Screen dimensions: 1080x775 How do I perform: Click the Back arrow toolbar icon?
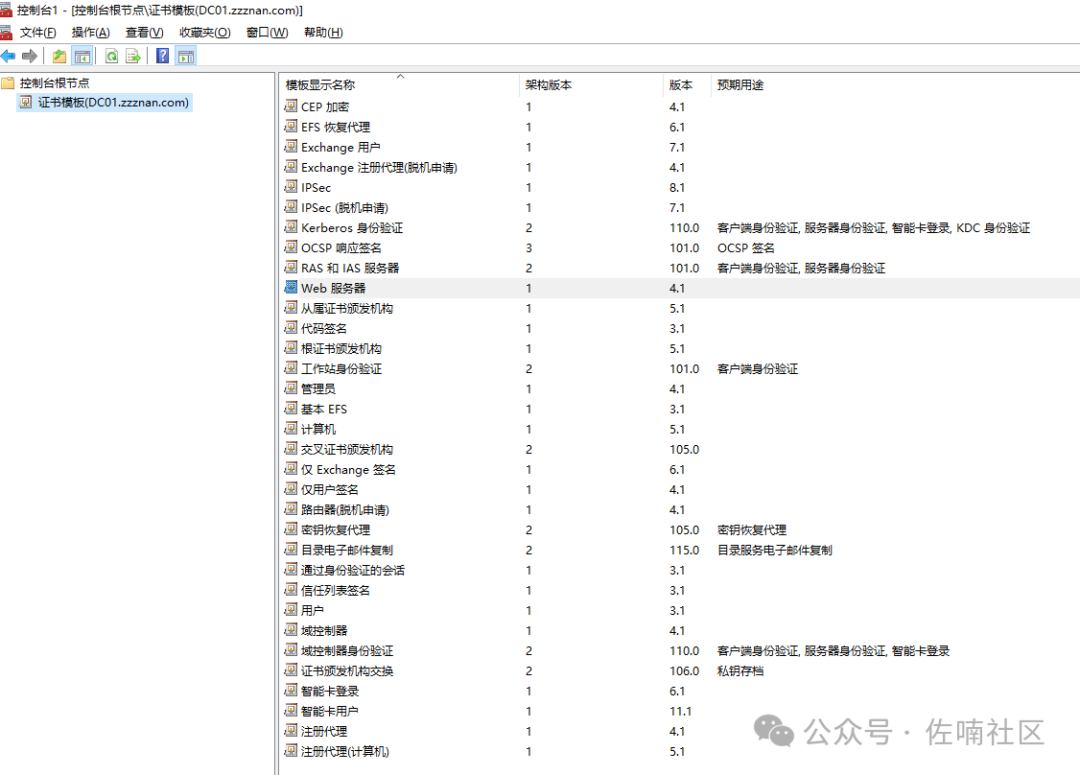click(8, 56)
